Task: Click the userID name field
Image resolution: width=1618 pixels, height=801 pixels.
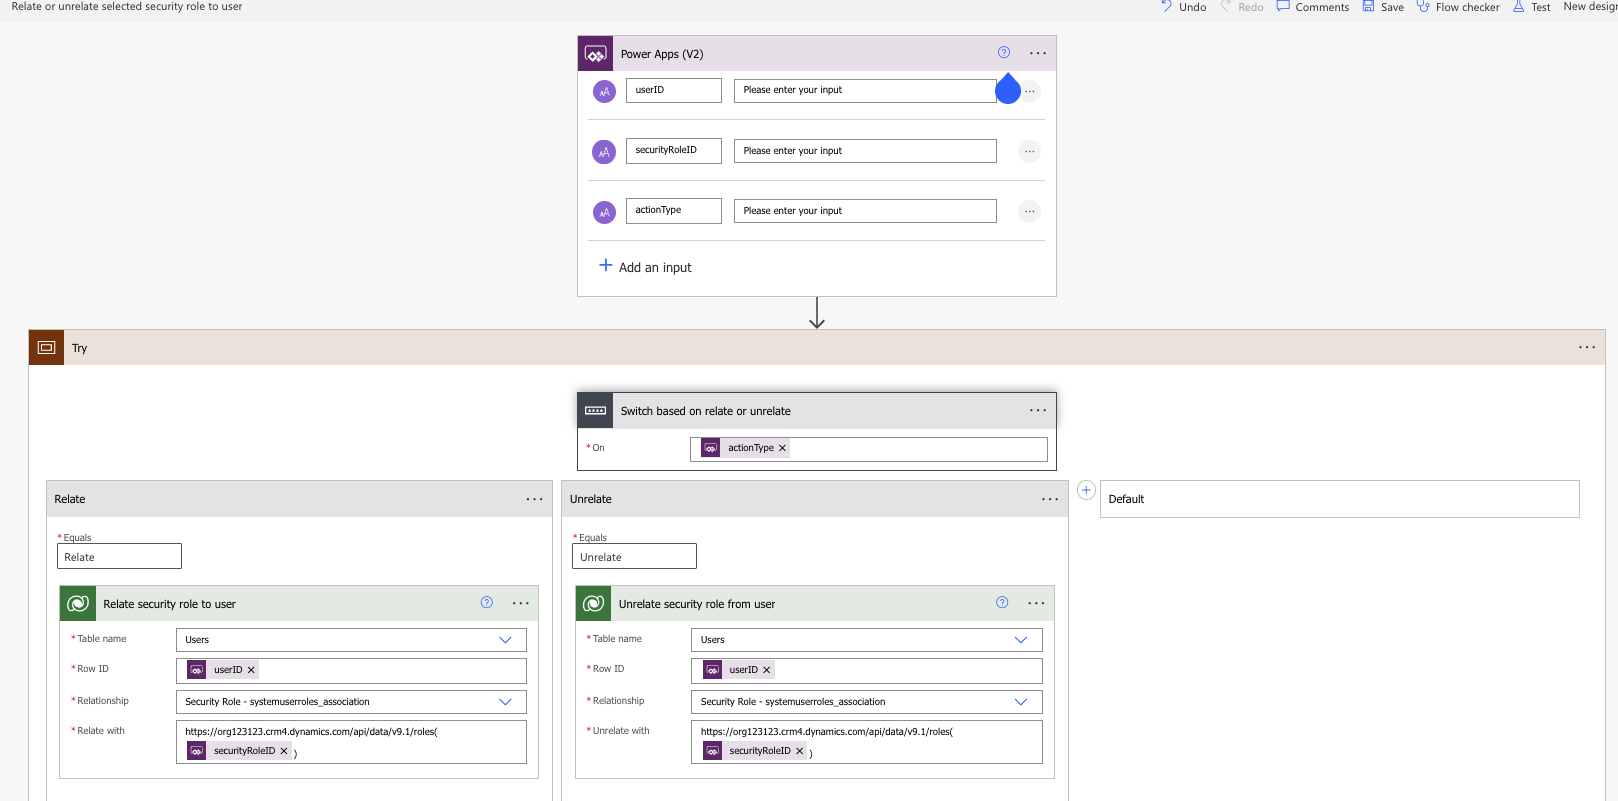Action: (x=673, y=90)
